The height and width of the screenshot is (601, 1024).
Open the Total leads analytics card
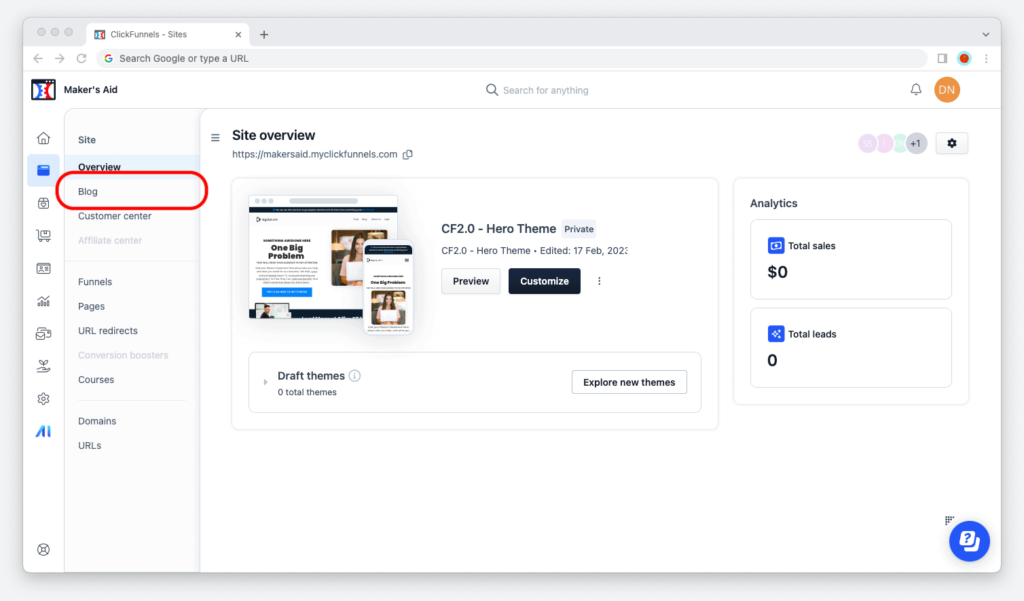850,348
